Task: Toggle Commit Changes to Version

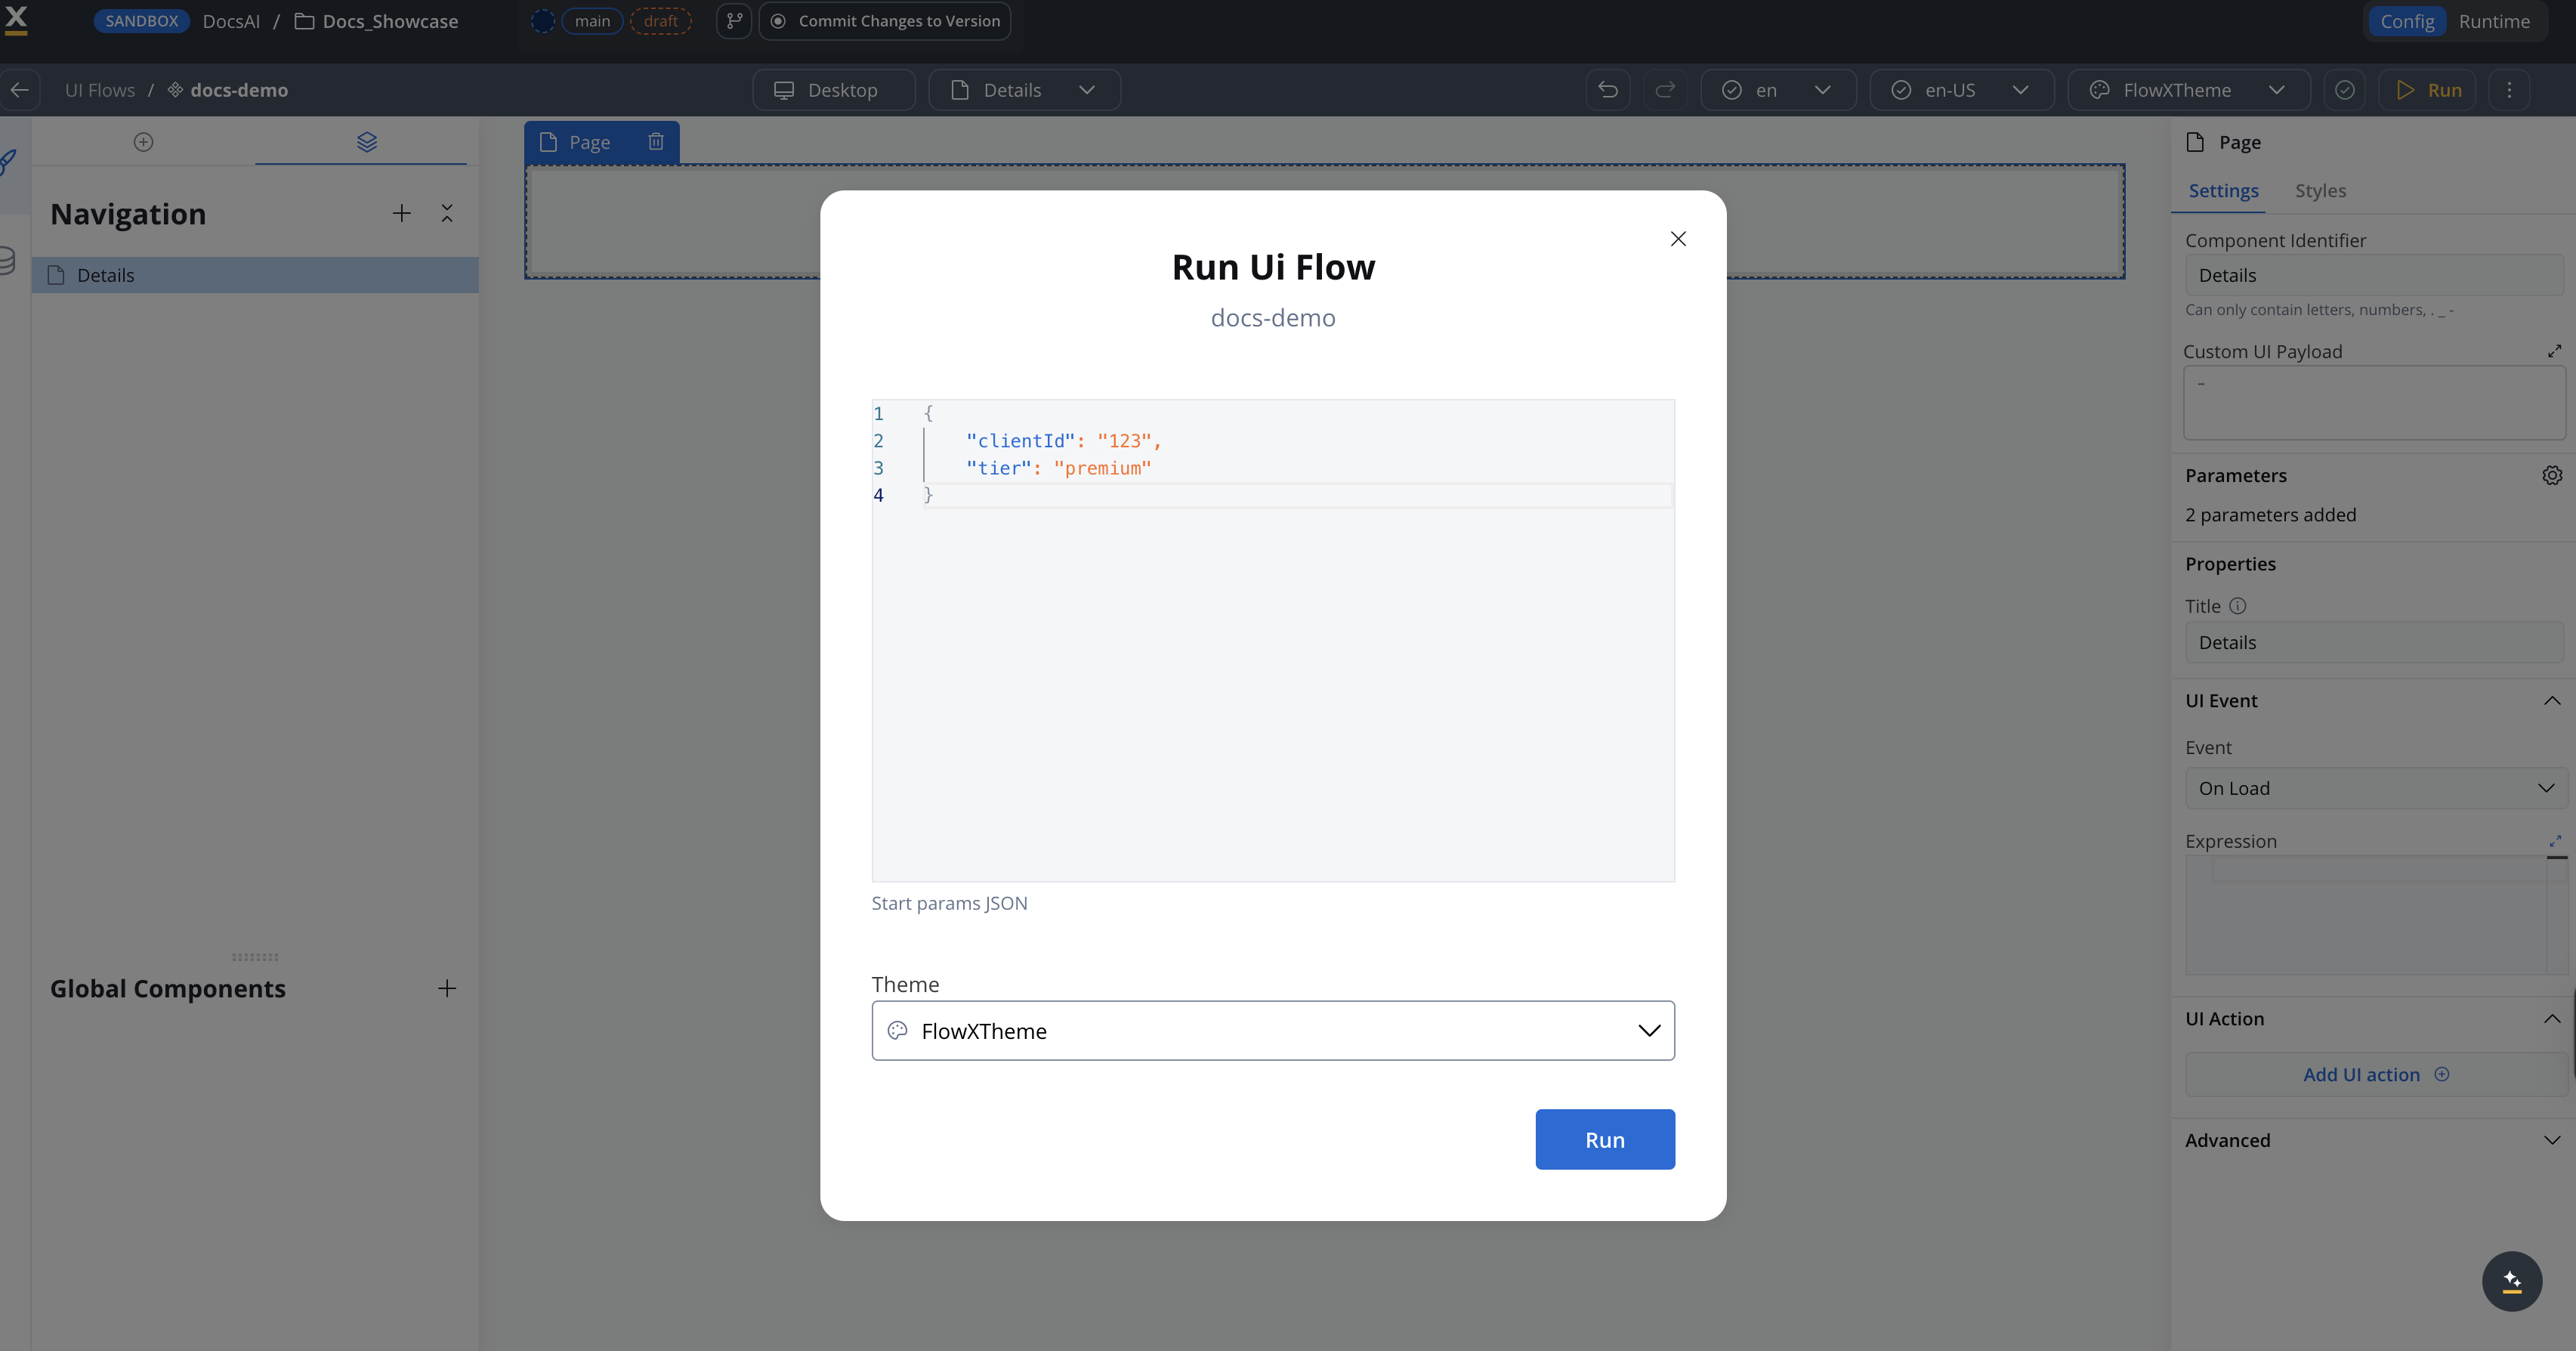Action: (x=884, y=20)
